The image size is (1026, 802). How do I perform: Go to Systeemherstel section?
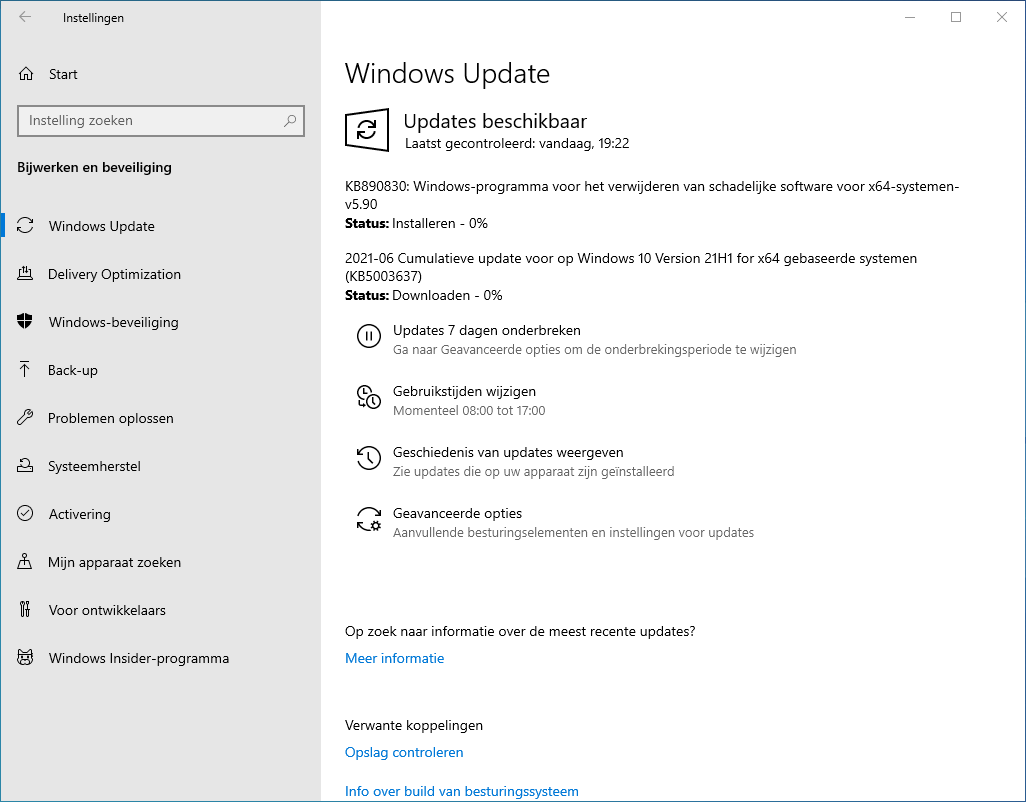click(94, 466)
